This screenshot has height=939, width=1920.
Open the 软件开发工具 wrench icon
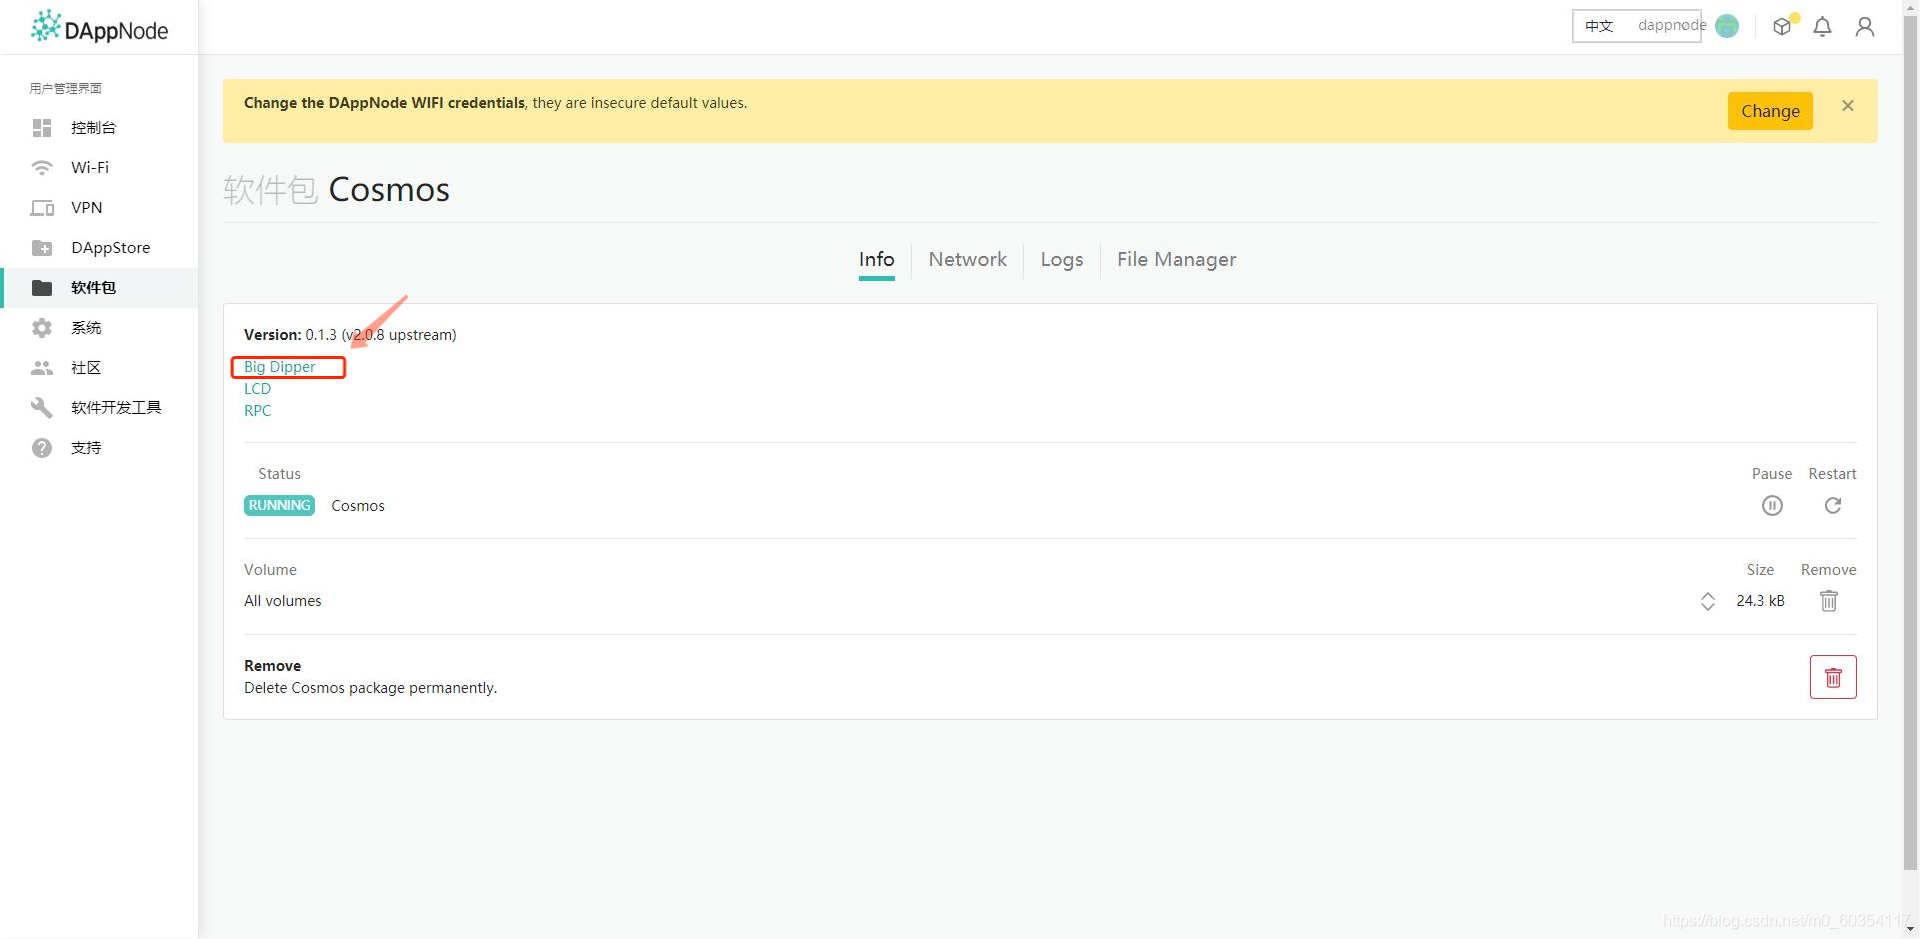point(42,408)
